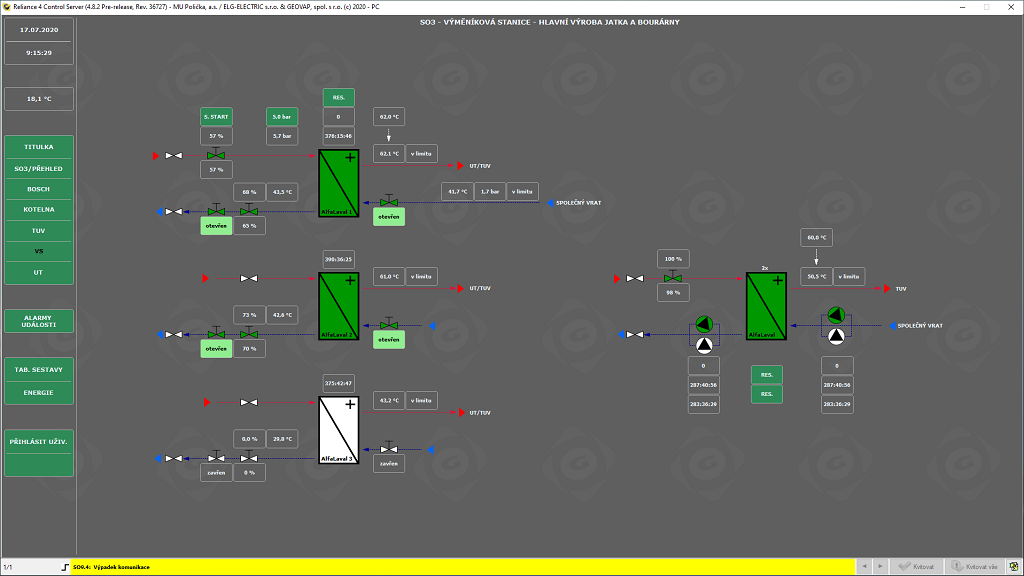
Task: Click the green valve under the 100 % box
Action: tap(674, 278)
